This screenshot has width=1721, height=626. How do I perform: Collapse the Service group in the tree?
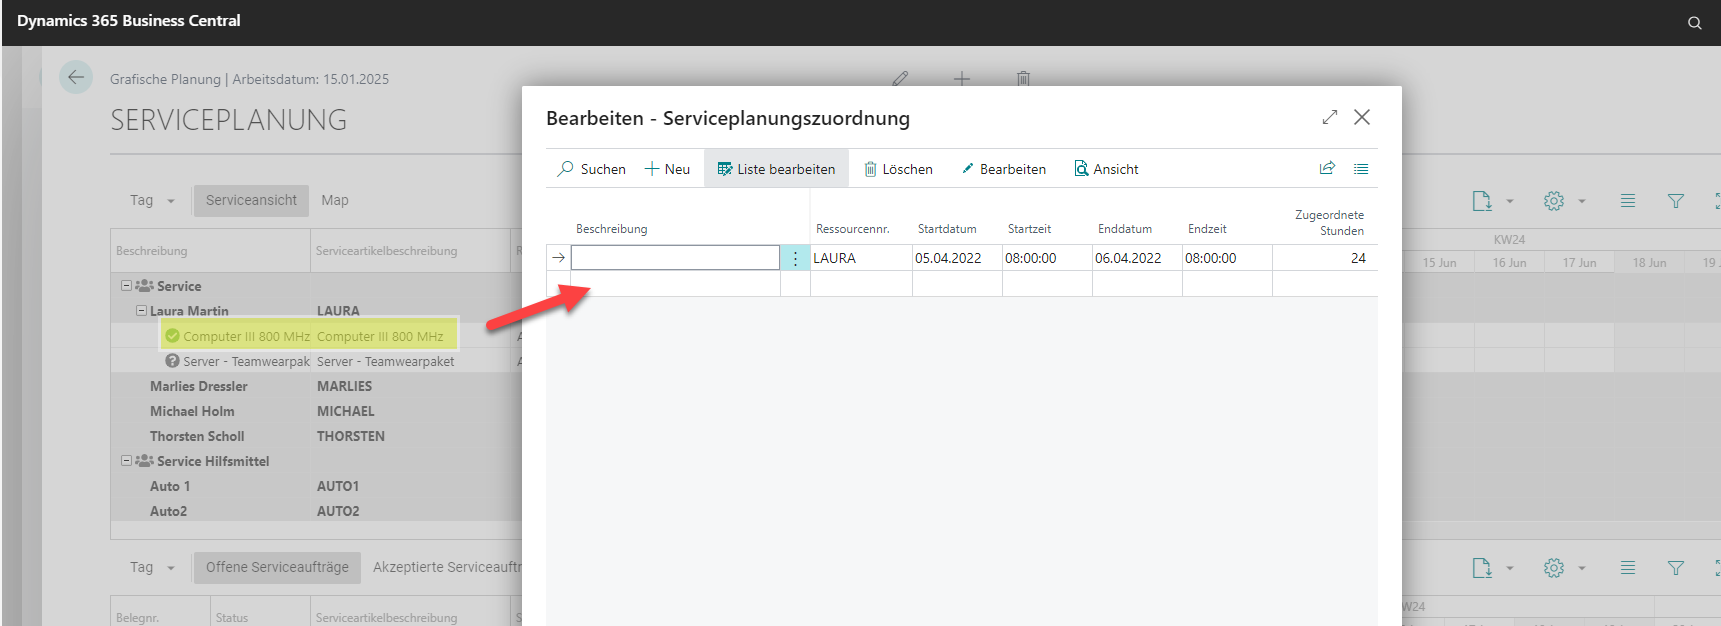(x=126, y=286)
